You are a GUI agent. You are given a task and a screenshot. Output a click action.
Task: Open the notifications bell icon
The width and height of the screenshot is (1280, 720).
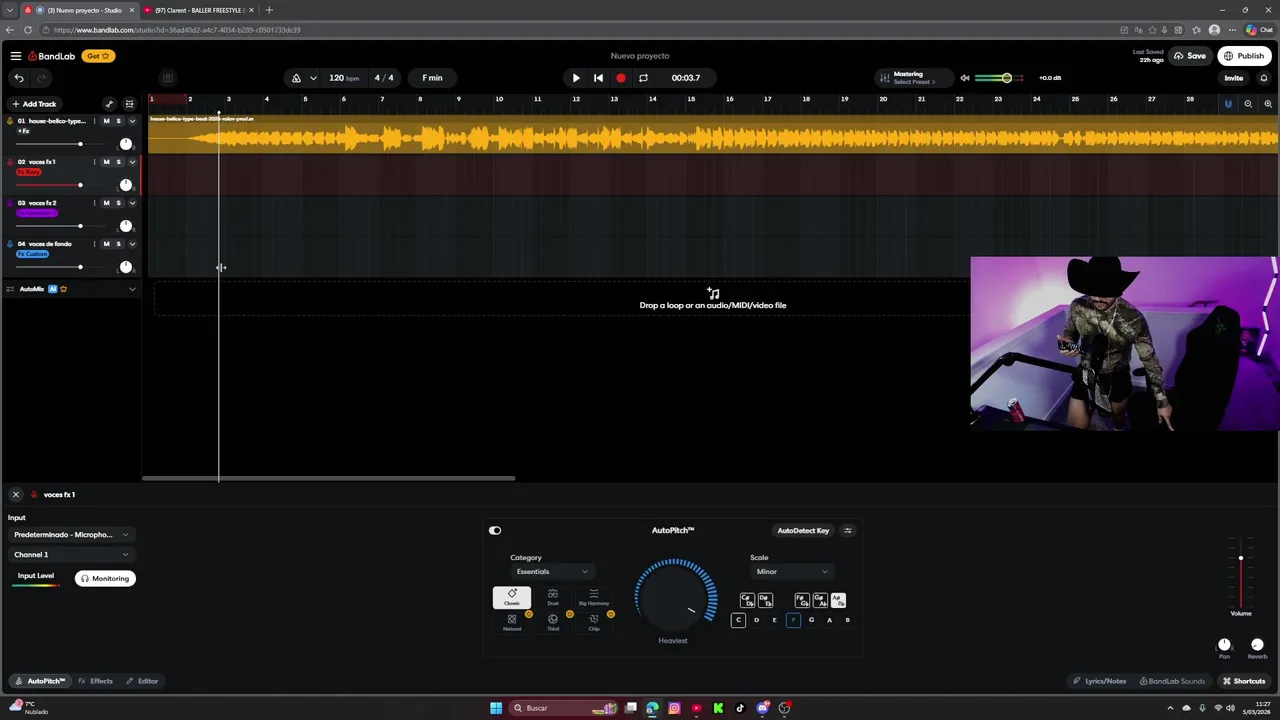[x=1264, y=78]
